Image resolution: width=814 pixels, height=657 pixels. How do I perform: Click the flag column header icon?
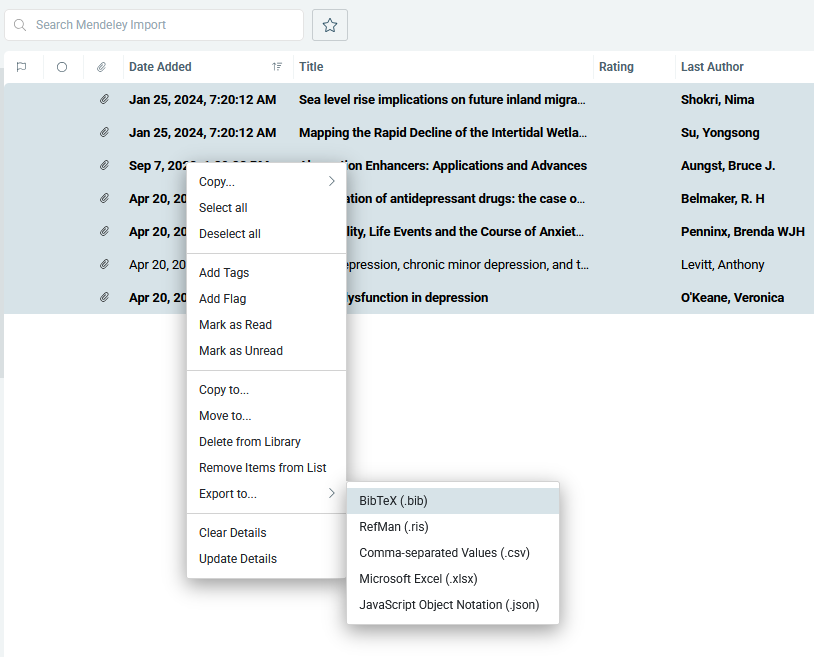click(21, 67)
